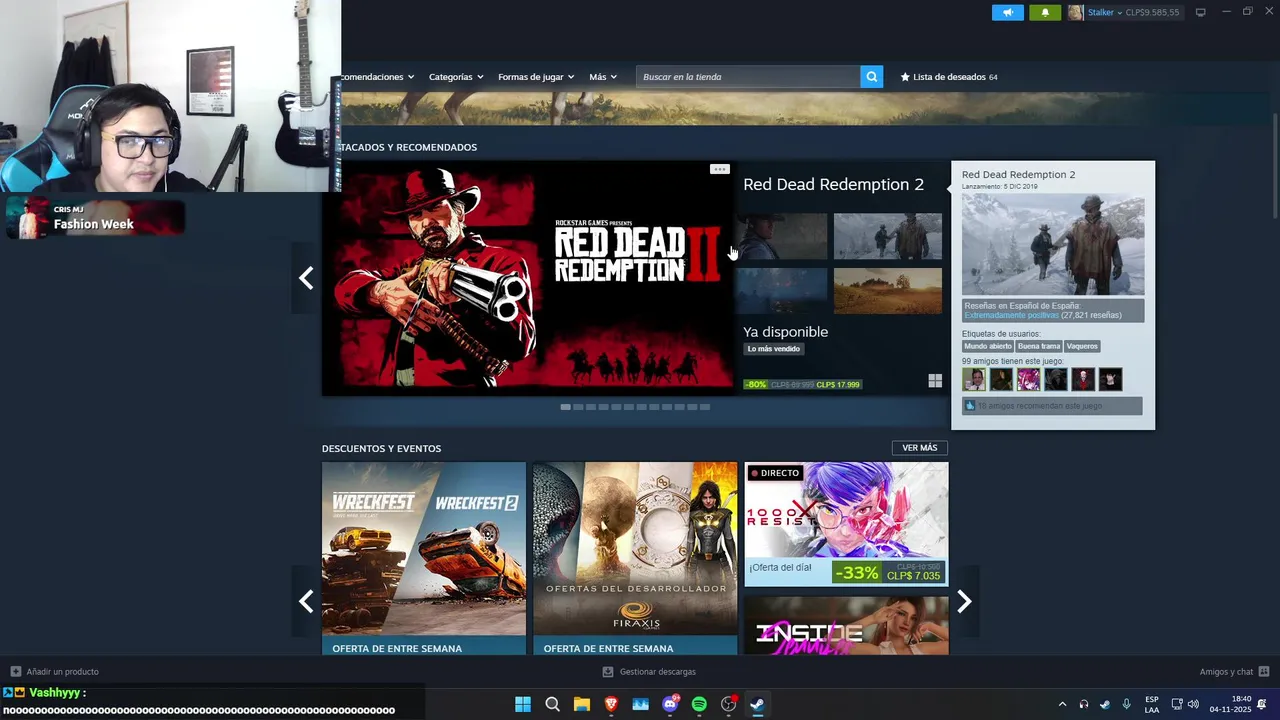Viewport: 1280px width, 720px height.
Task: Click 'amigos recomiendan este juego' bar
Action: [x=1052, y=406]
